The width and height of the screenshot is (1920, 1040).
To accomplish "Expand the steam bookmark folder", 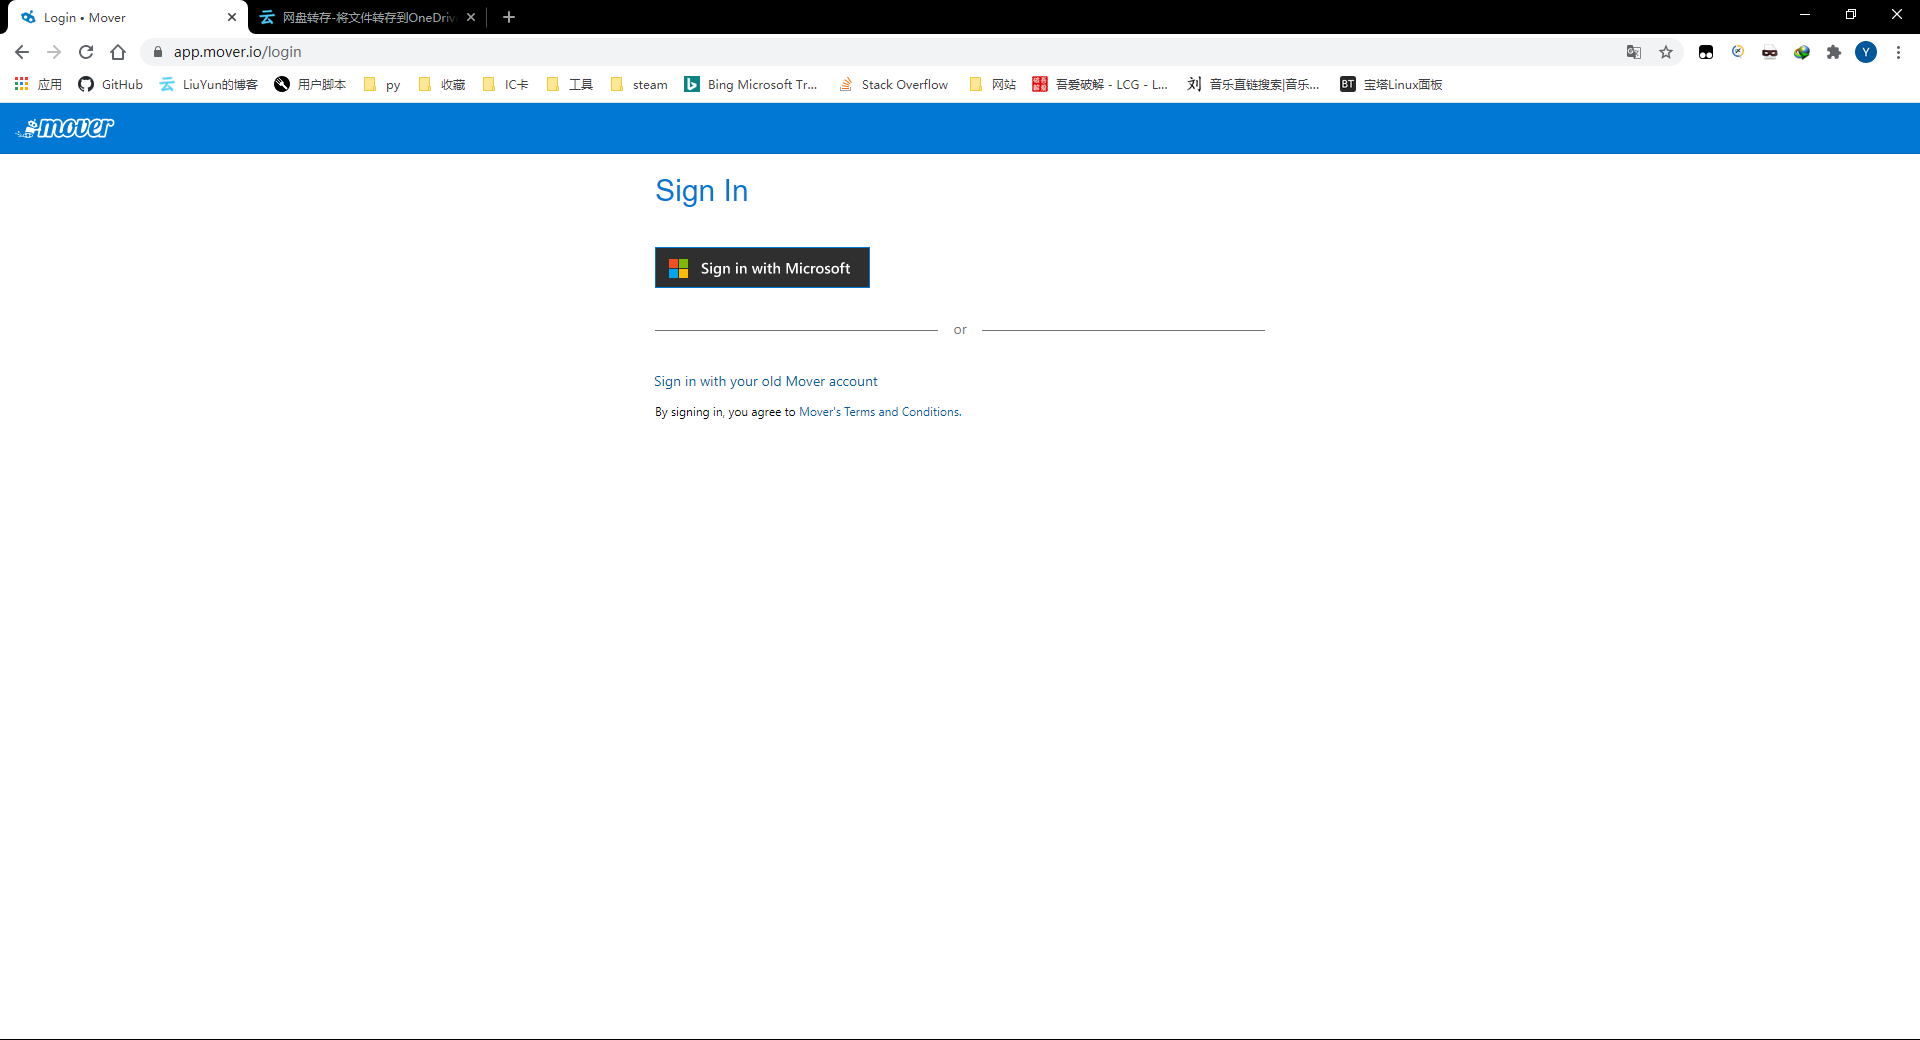I will click(639, 84).
